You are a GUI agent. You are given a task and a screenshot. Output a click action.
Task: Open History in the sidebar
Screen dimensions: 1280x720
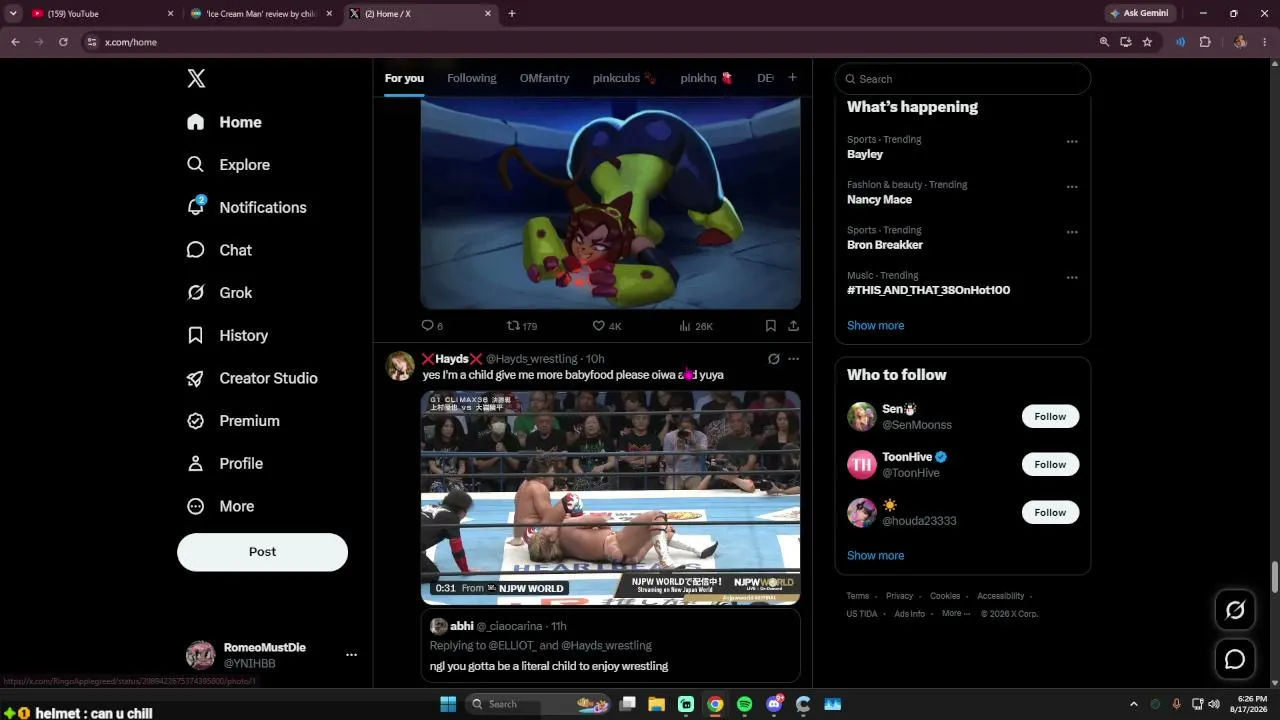click(x=227, y=336)
